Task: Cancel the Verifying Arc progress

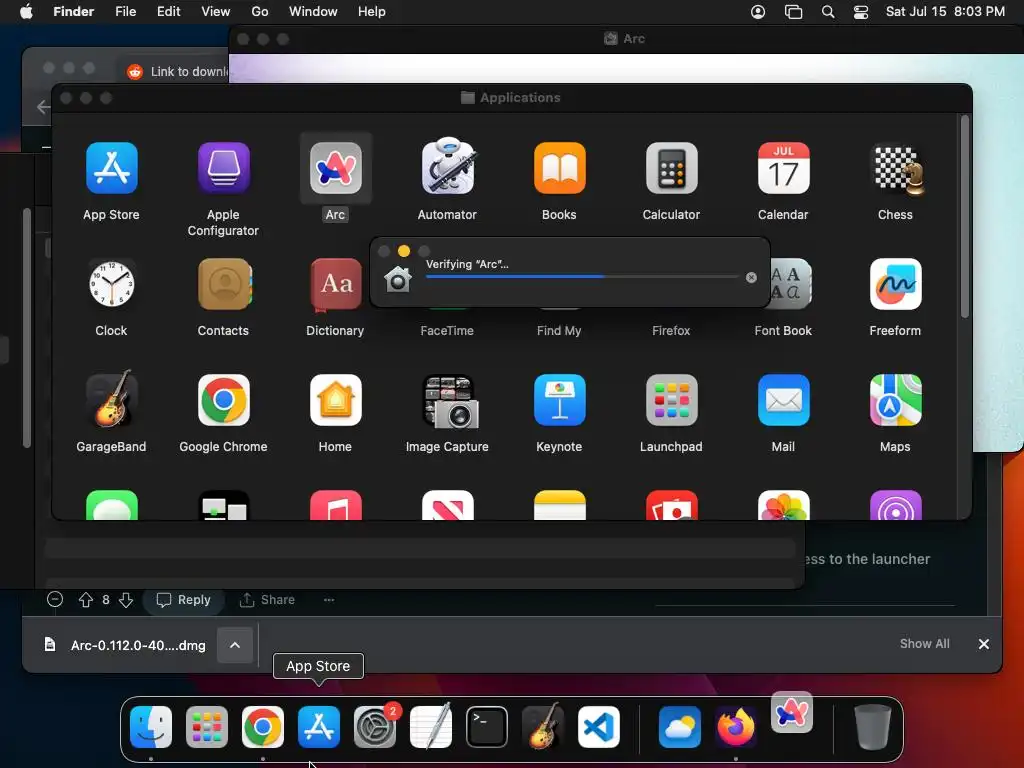Action: [x=751, y=278]
